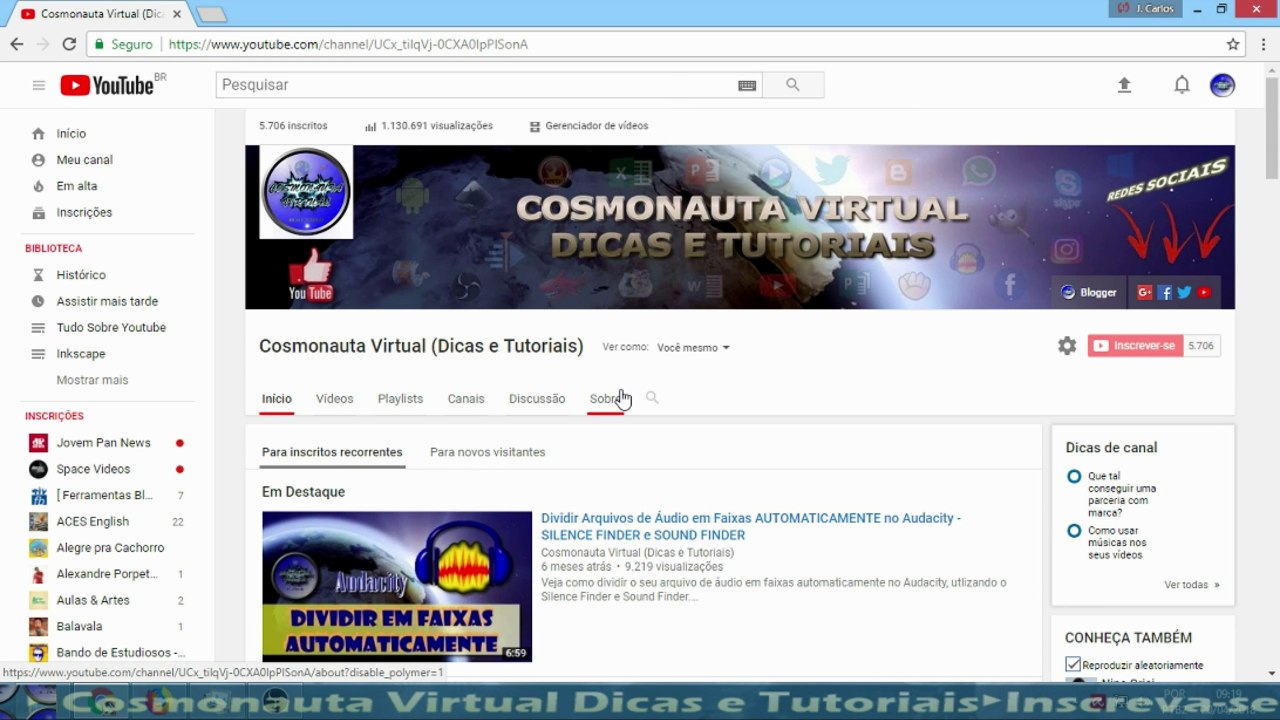Switch to Para novos visitantes view
The height and width of the screenshot is (720, 1280).
[488, 452]
